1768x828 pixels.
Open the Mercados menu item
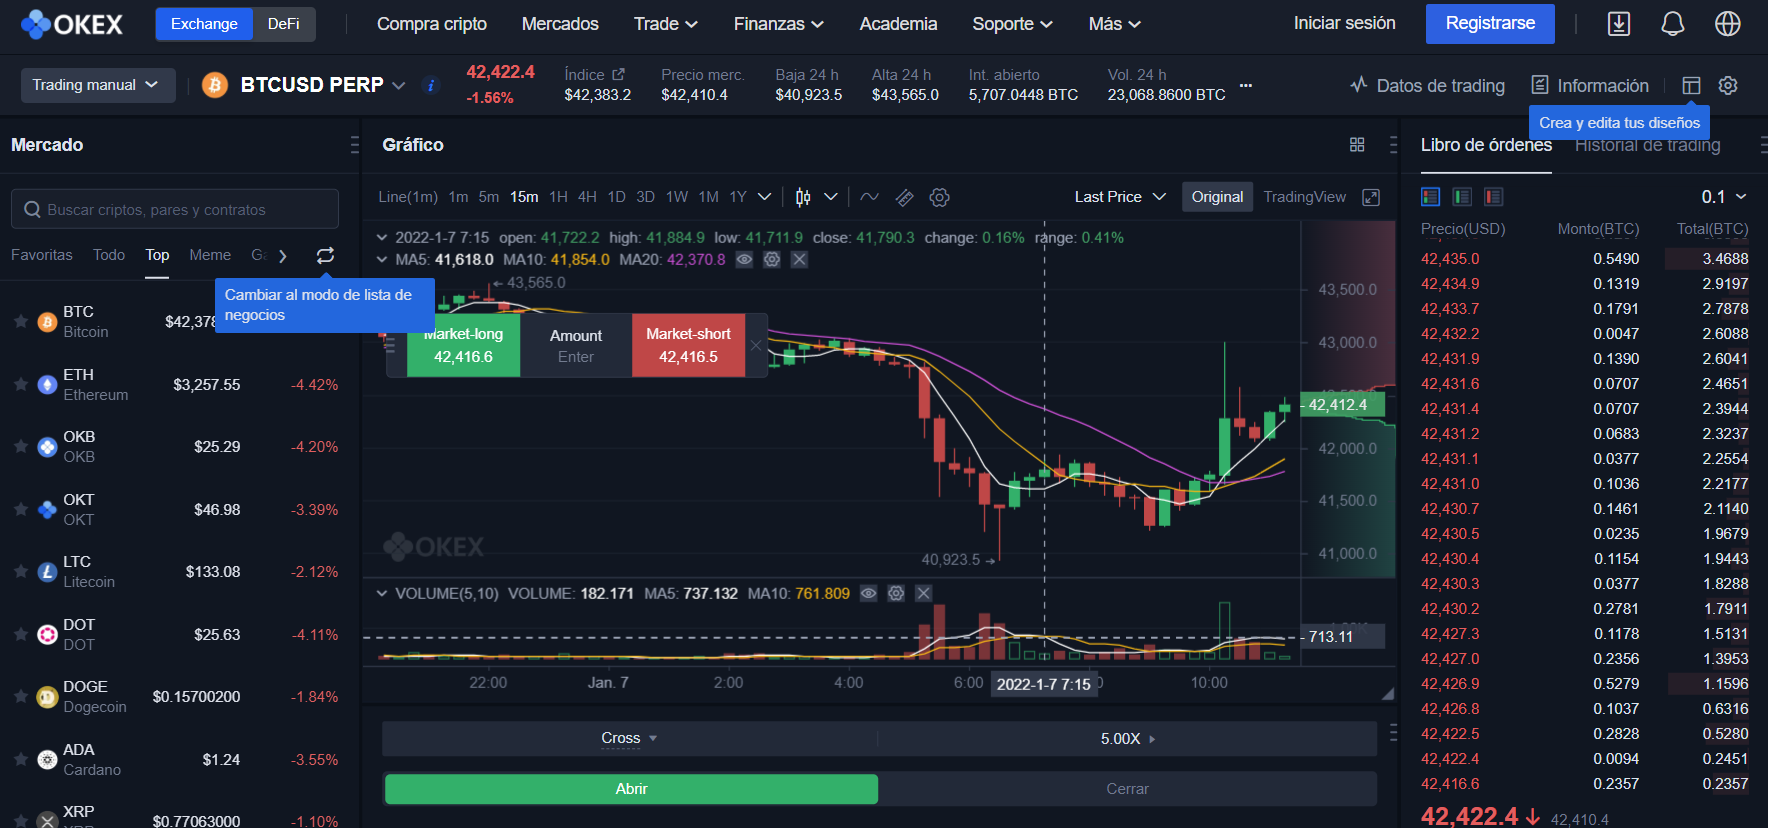click(x=560, y=24)
